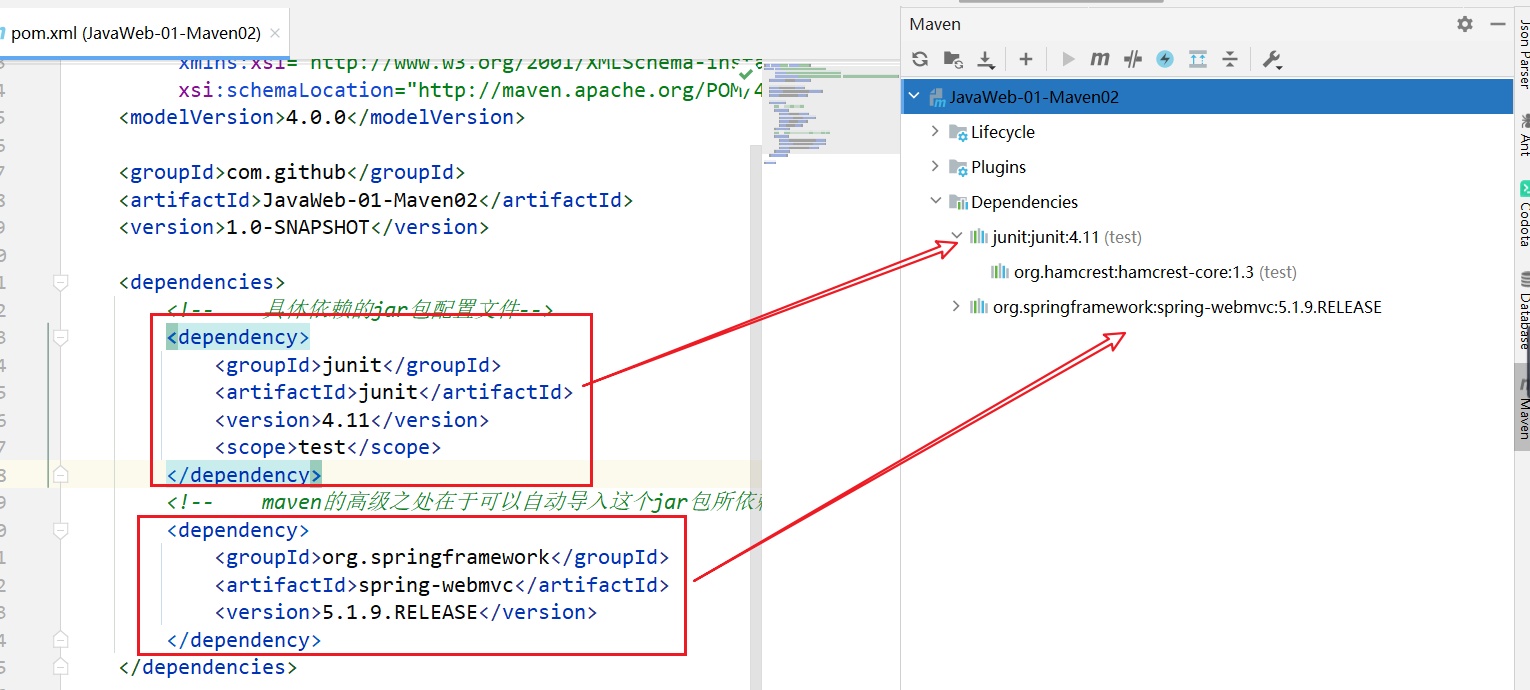Click Execute Maven Goal 'm' icon
The image size is (1530, 690).
click(x=1100, y=59)
